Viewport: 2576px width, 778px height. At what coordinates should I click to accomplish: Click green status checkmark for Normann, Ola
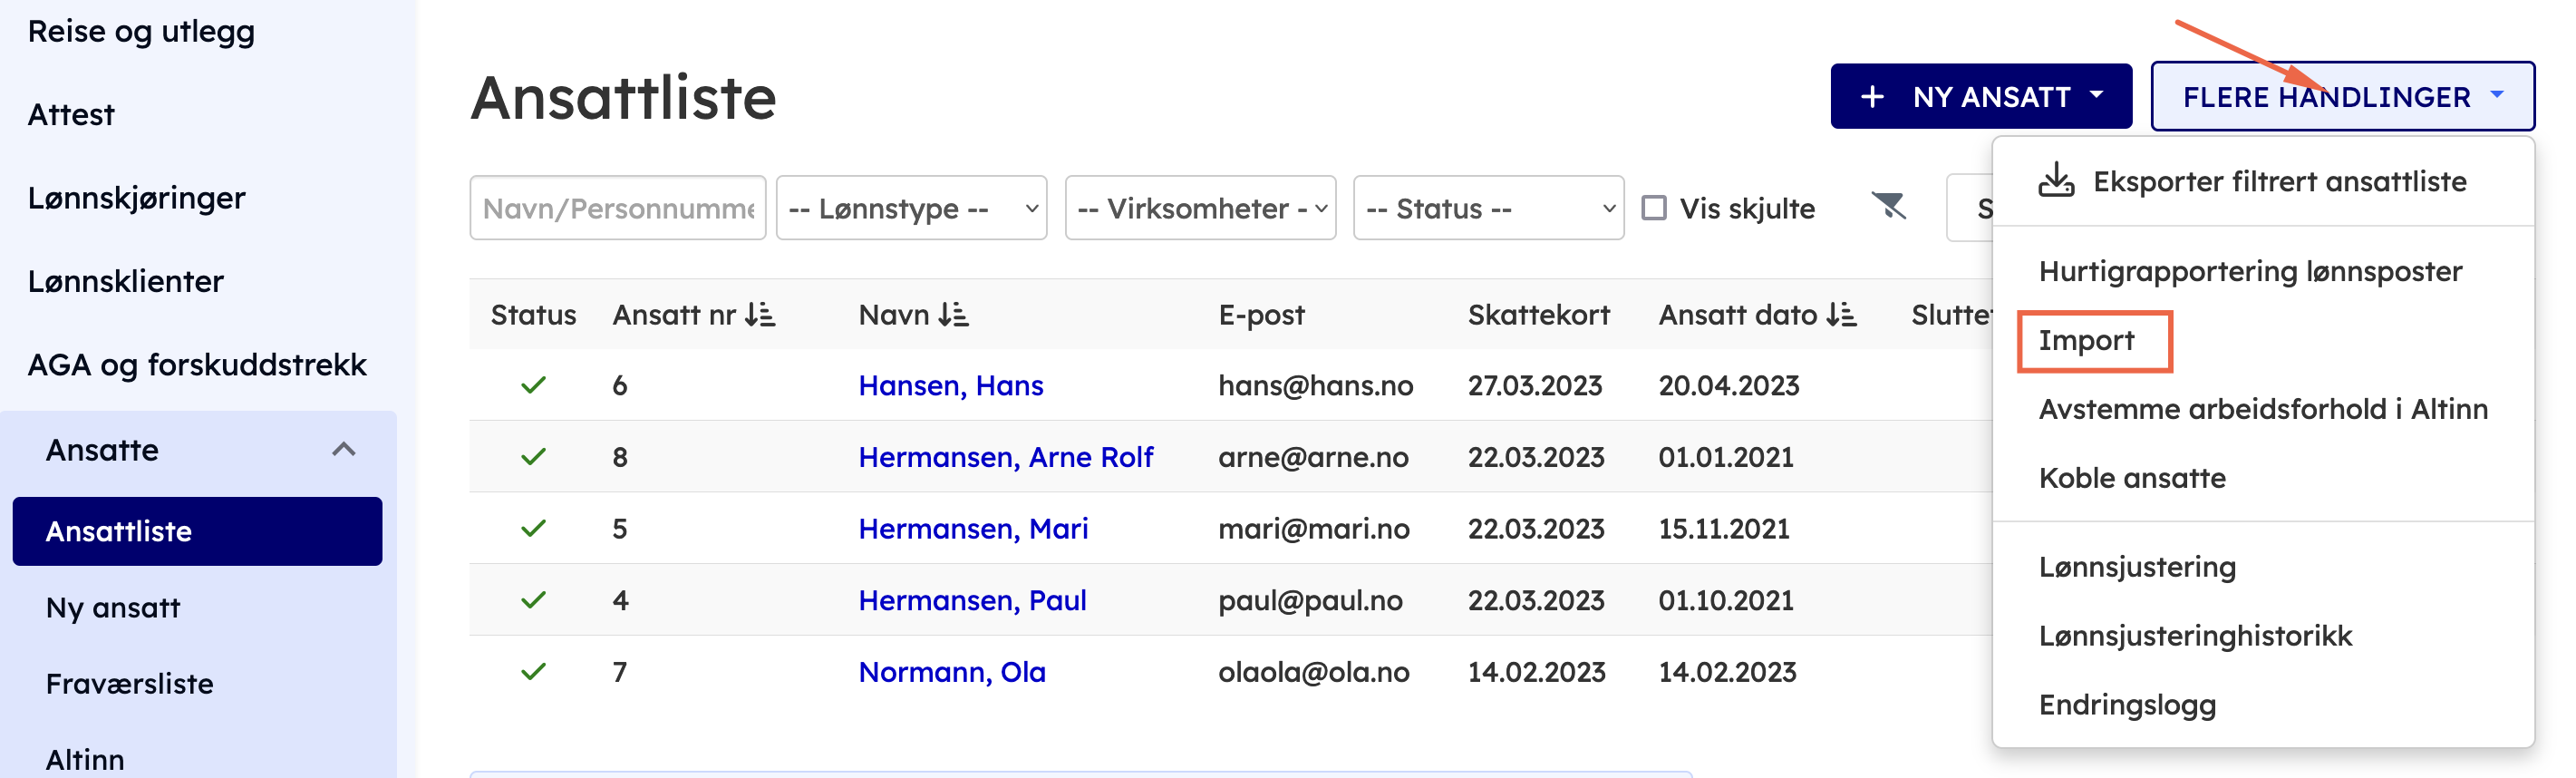point(533,671)
